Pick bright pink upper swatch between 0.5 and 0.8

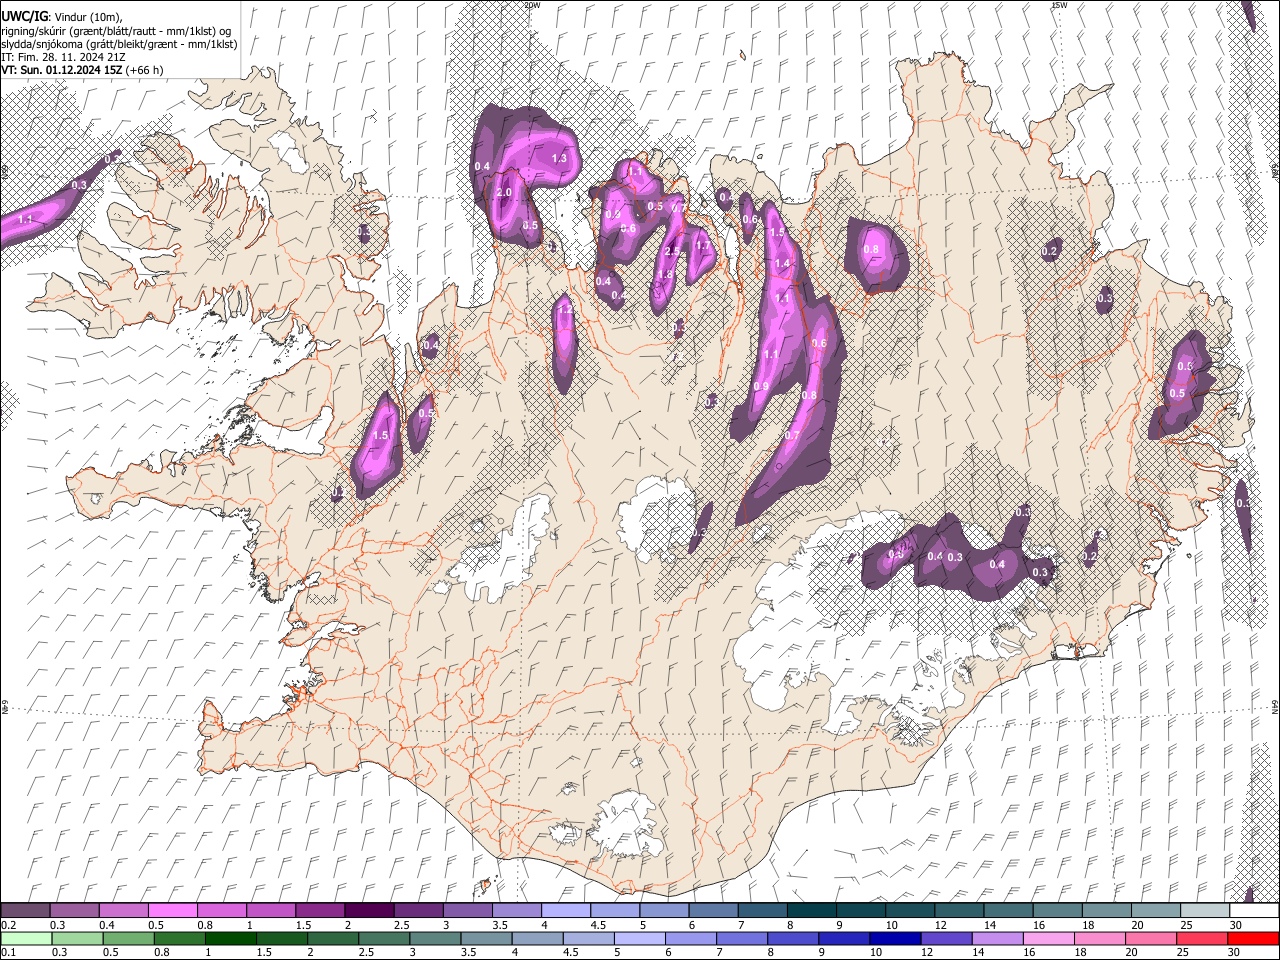click(172, 911)
